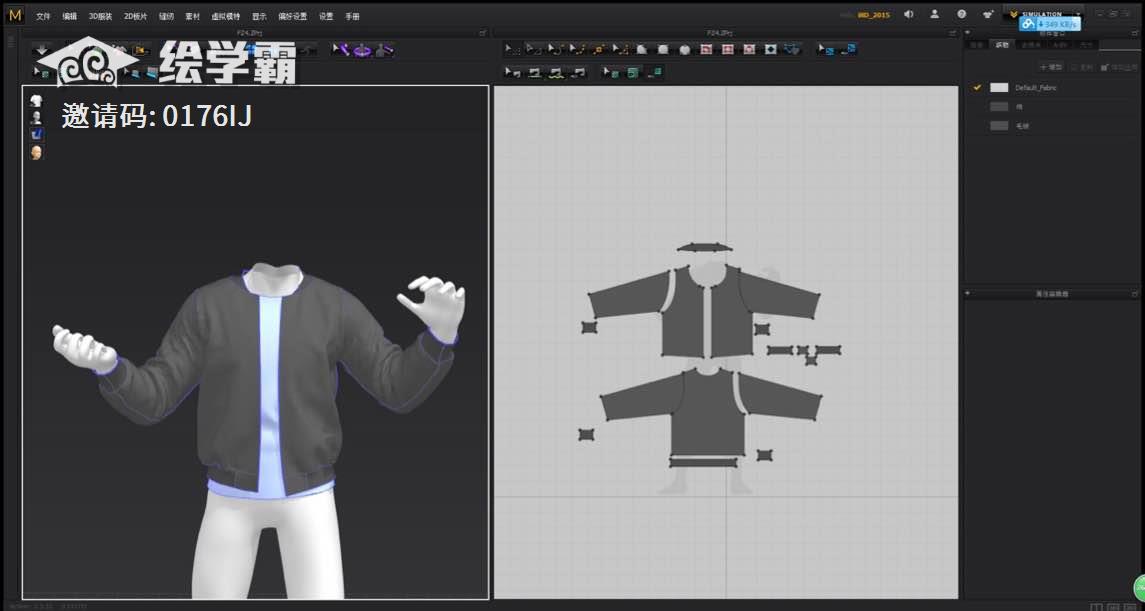
Task: Click the Simulate down-arrow icon in 3D toolbar
Action: [42, 50]
